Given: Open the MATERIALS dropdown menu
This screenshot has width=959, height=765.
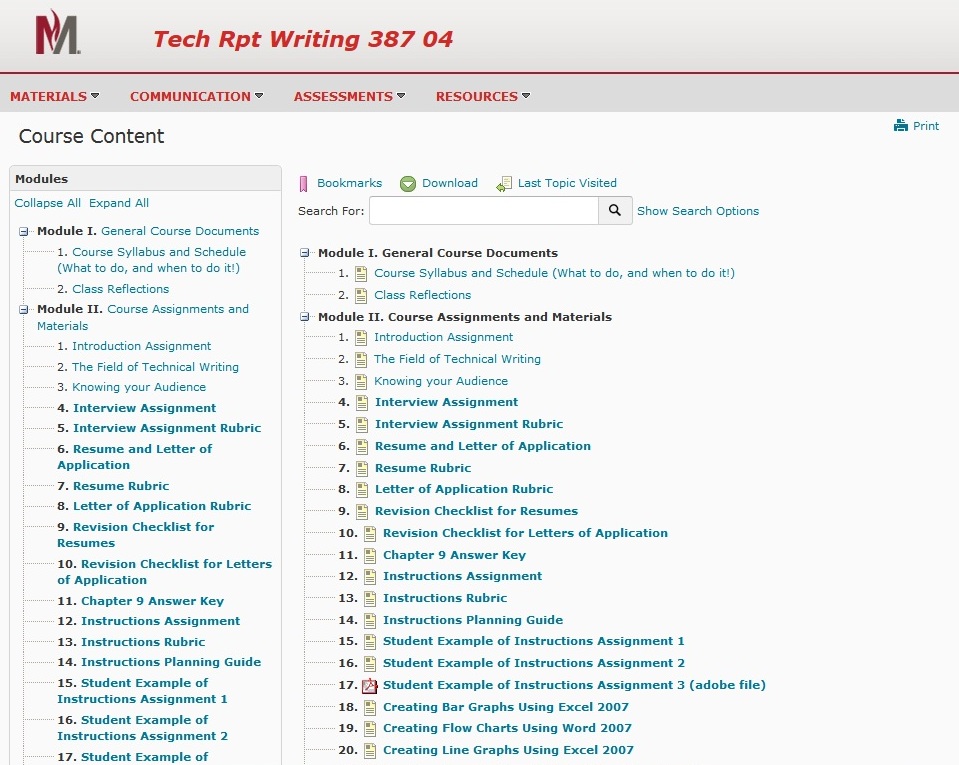Looking at the screenshot, I should [54, 97].
